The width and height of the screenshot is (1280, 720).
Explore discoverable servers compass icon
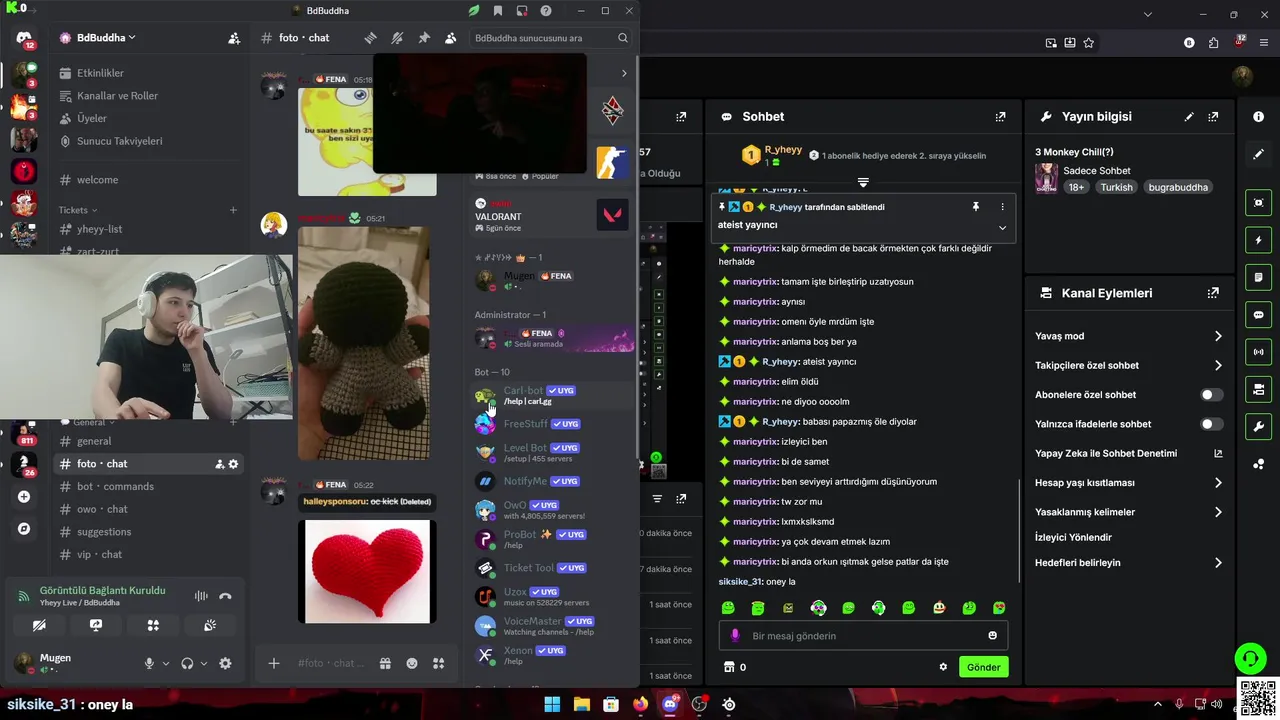tap(24, 529)
